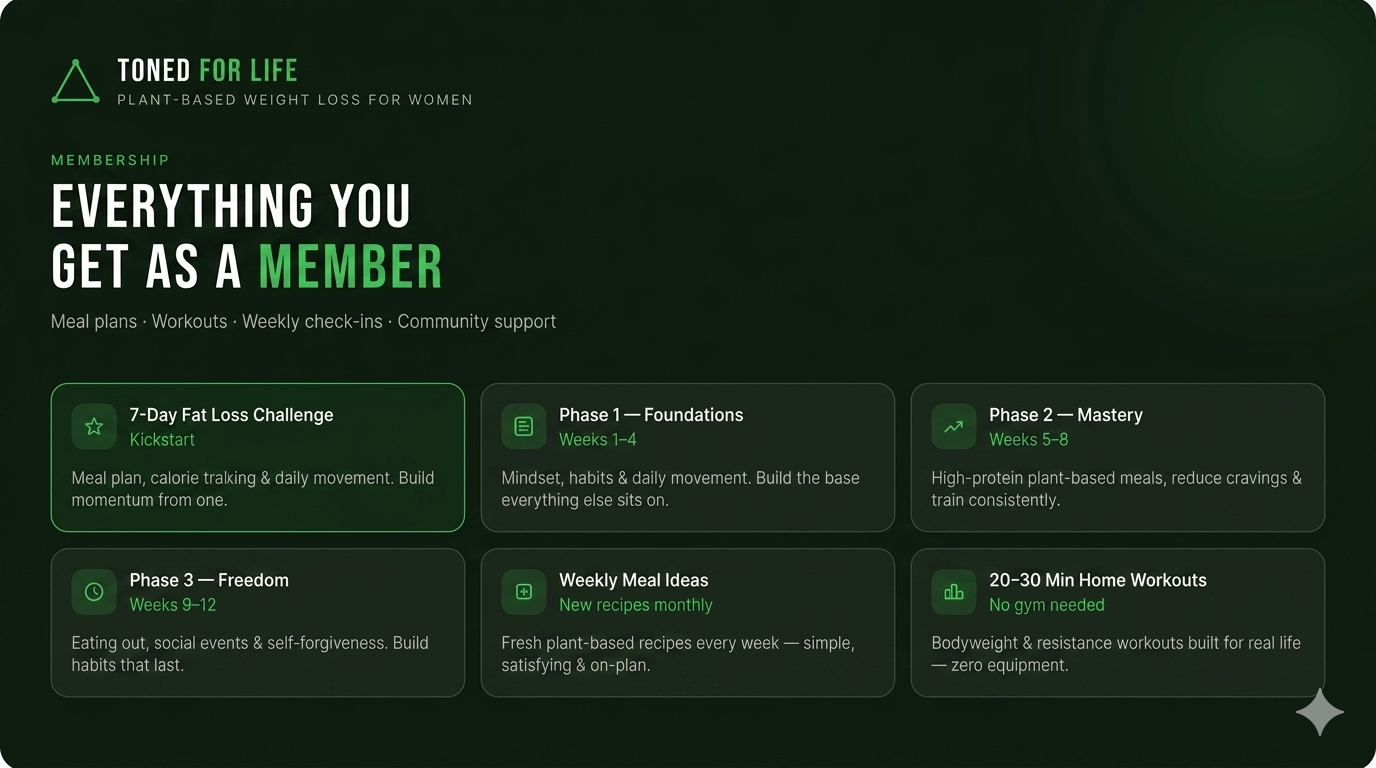This screenshot has width=1376, height=768.
Task: Click the triangle logo icon
Action: (75, 81)
